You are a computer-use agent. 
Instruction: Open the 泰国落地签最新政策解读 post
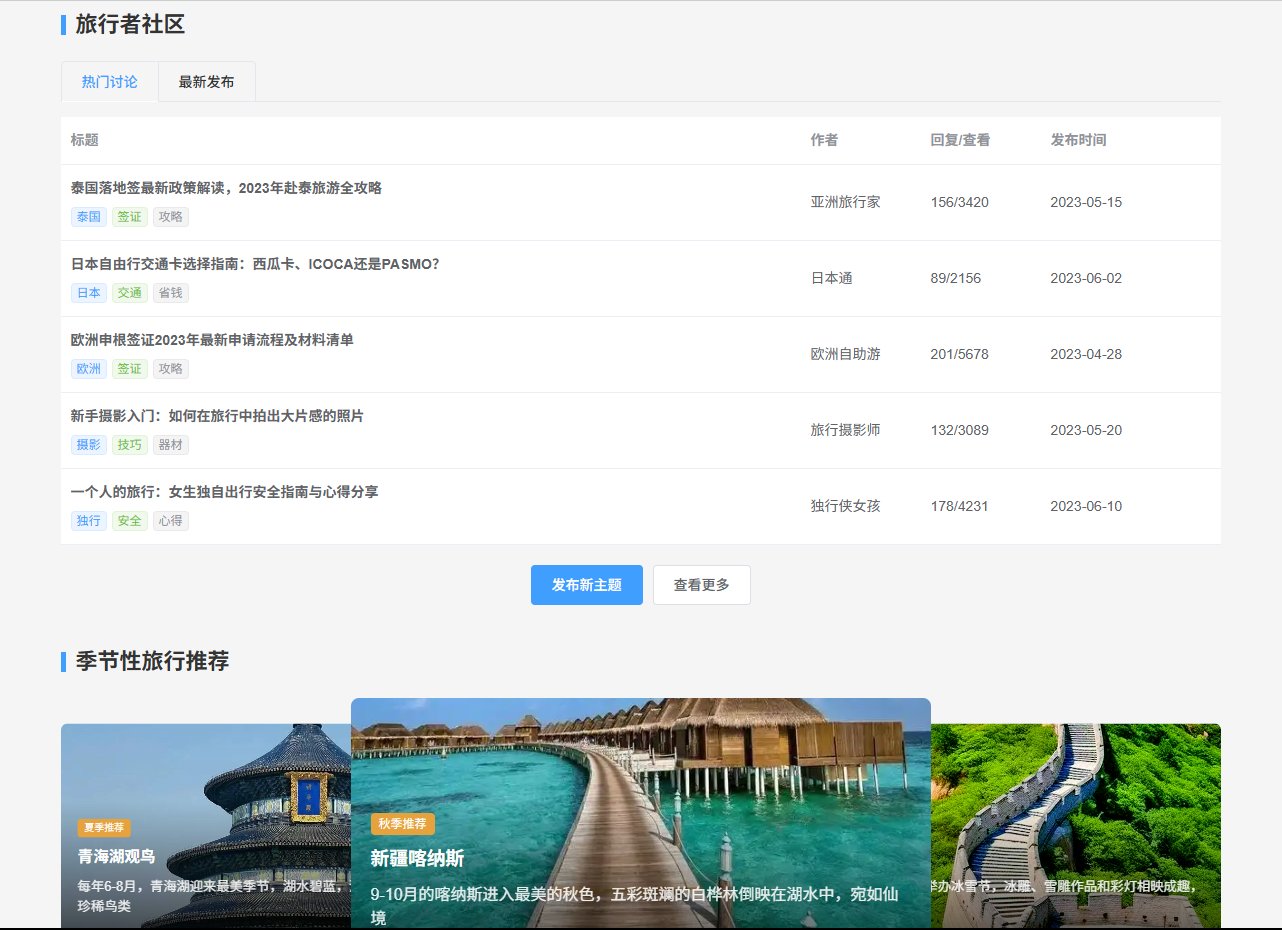pos(226,188)
